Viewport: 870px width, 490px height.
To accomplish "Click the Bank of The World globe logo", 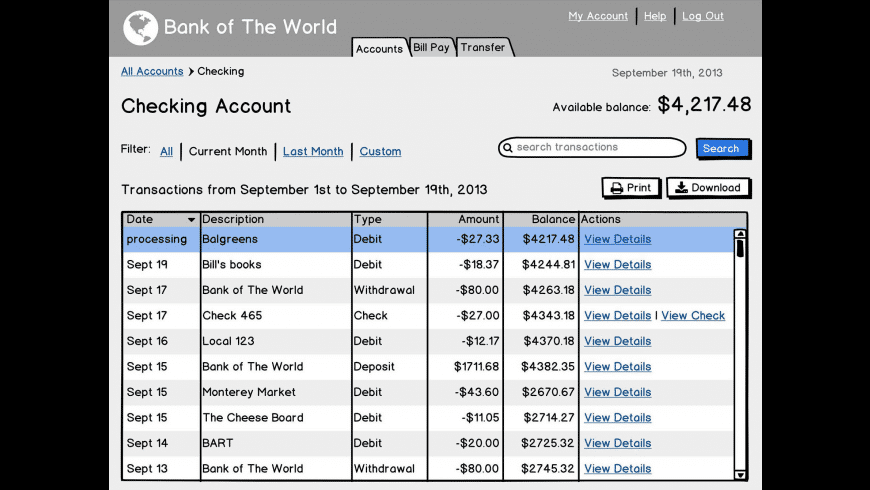I will (x=140, y=28).
